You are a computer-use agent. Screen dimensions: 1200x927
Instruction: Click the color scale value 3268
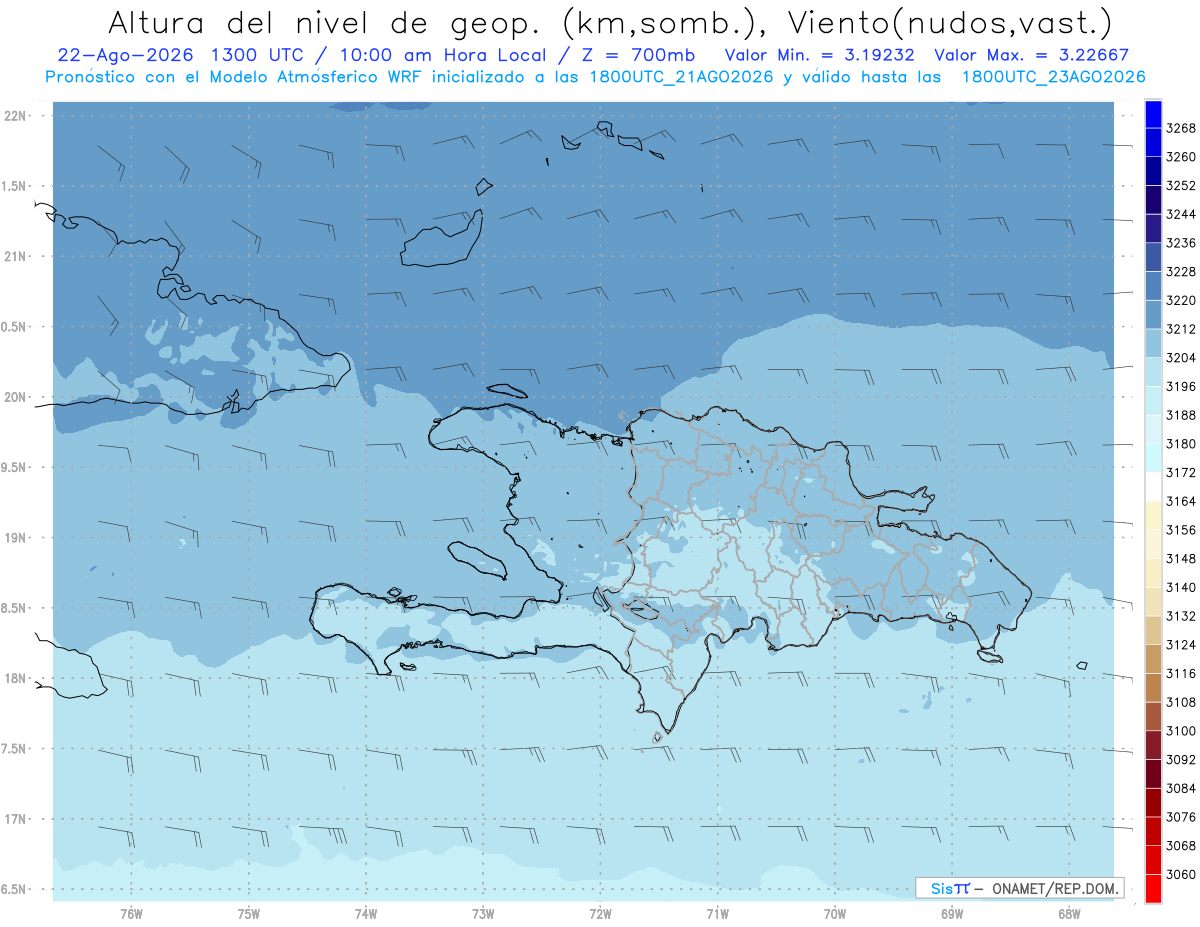pyautogui.click(x=1181, y=128)
